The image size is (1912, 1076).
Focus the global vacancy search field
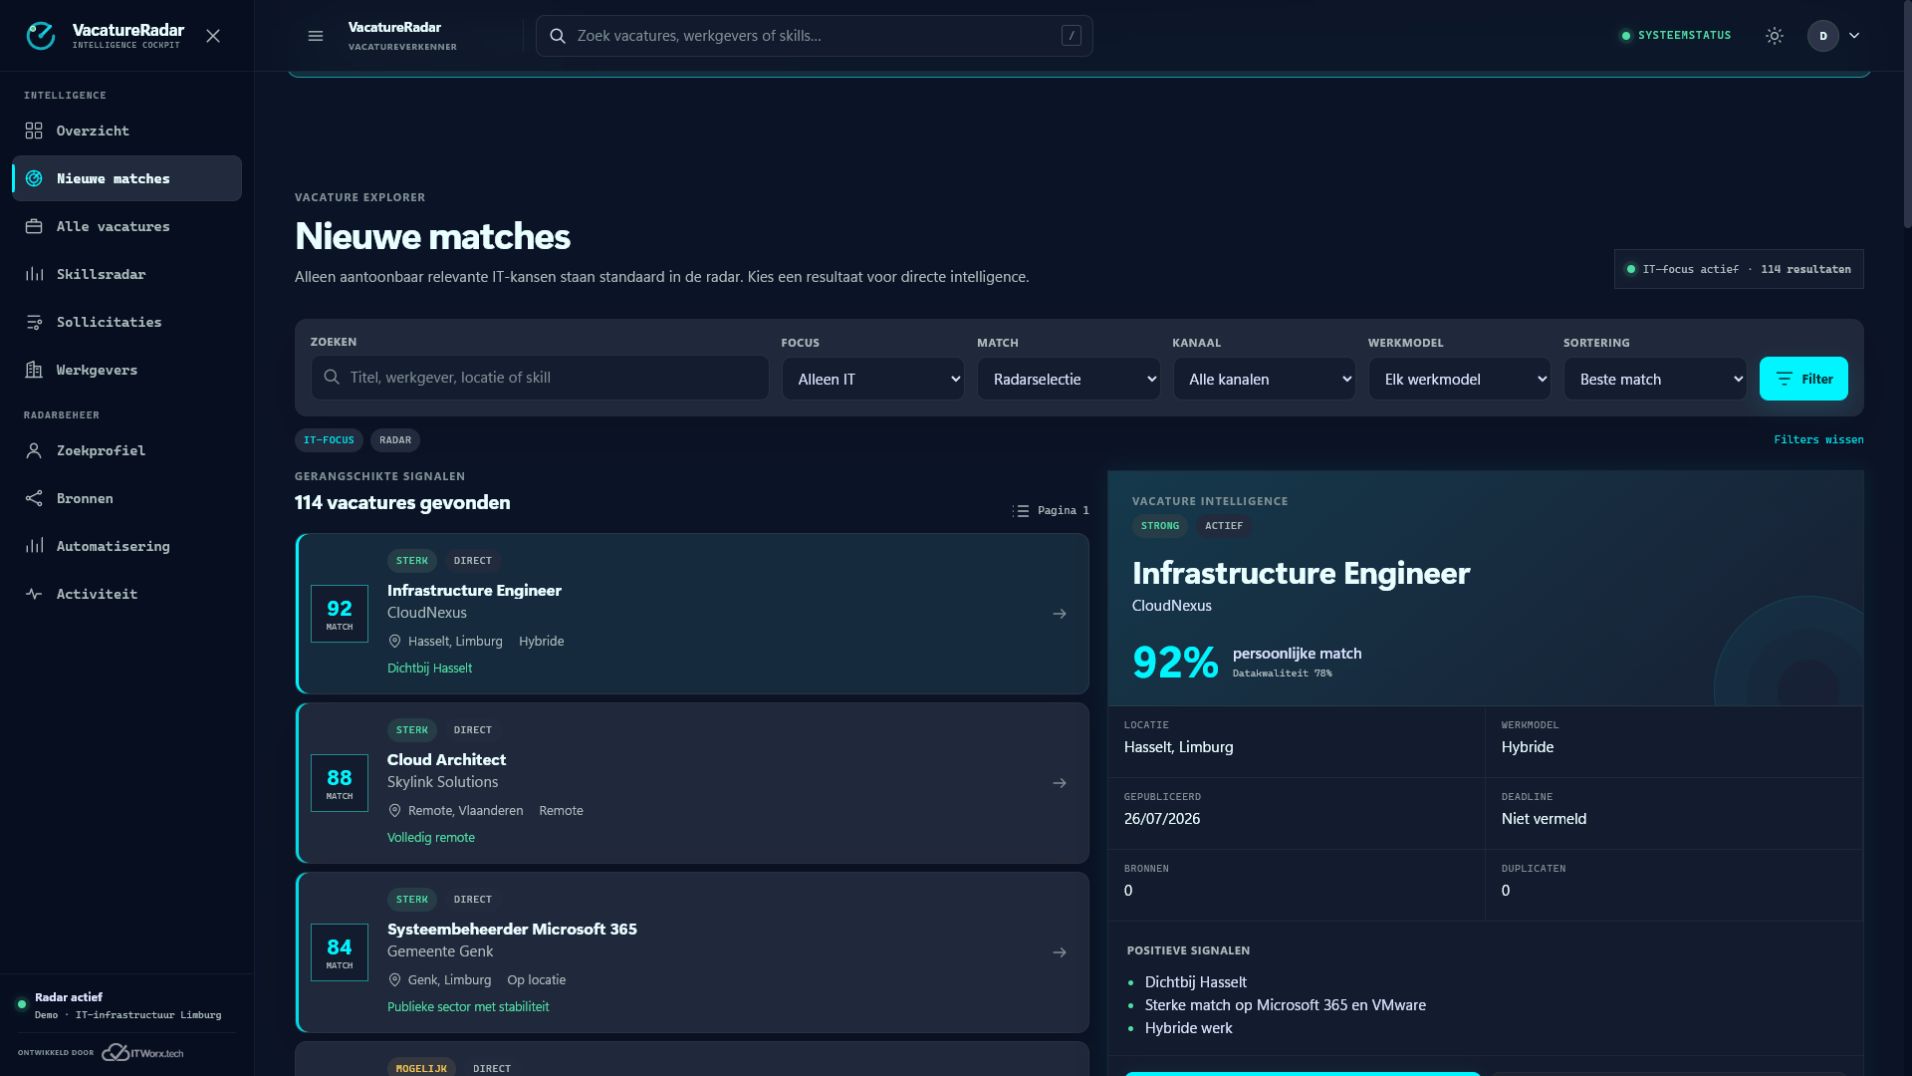tap(814, 36)
